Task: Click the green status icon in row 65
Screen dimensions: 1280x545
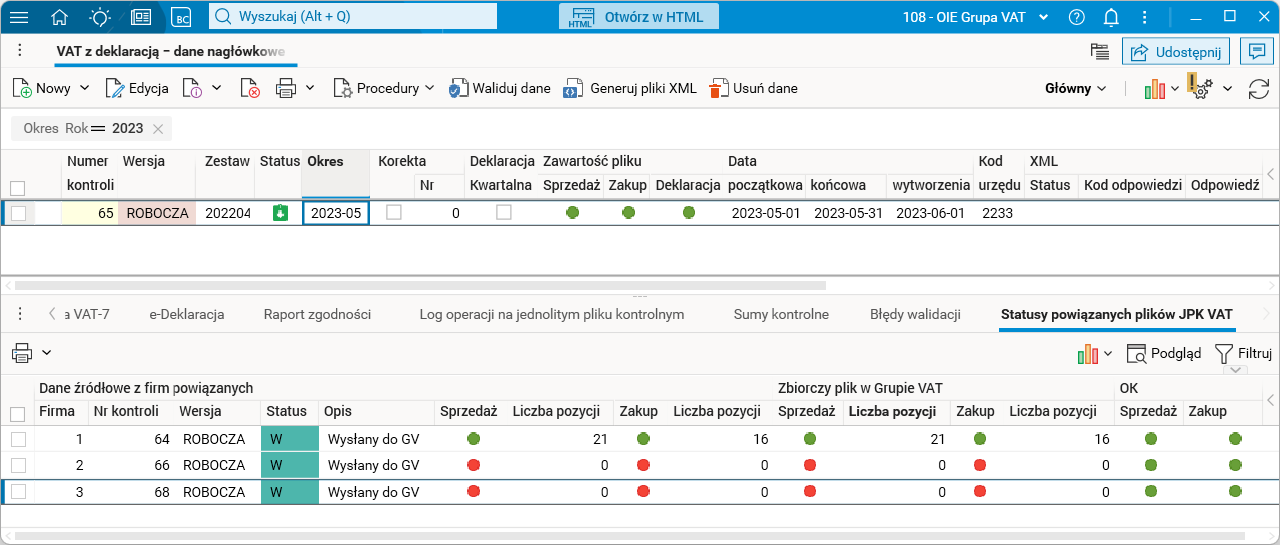Action: tap(280, 212)
